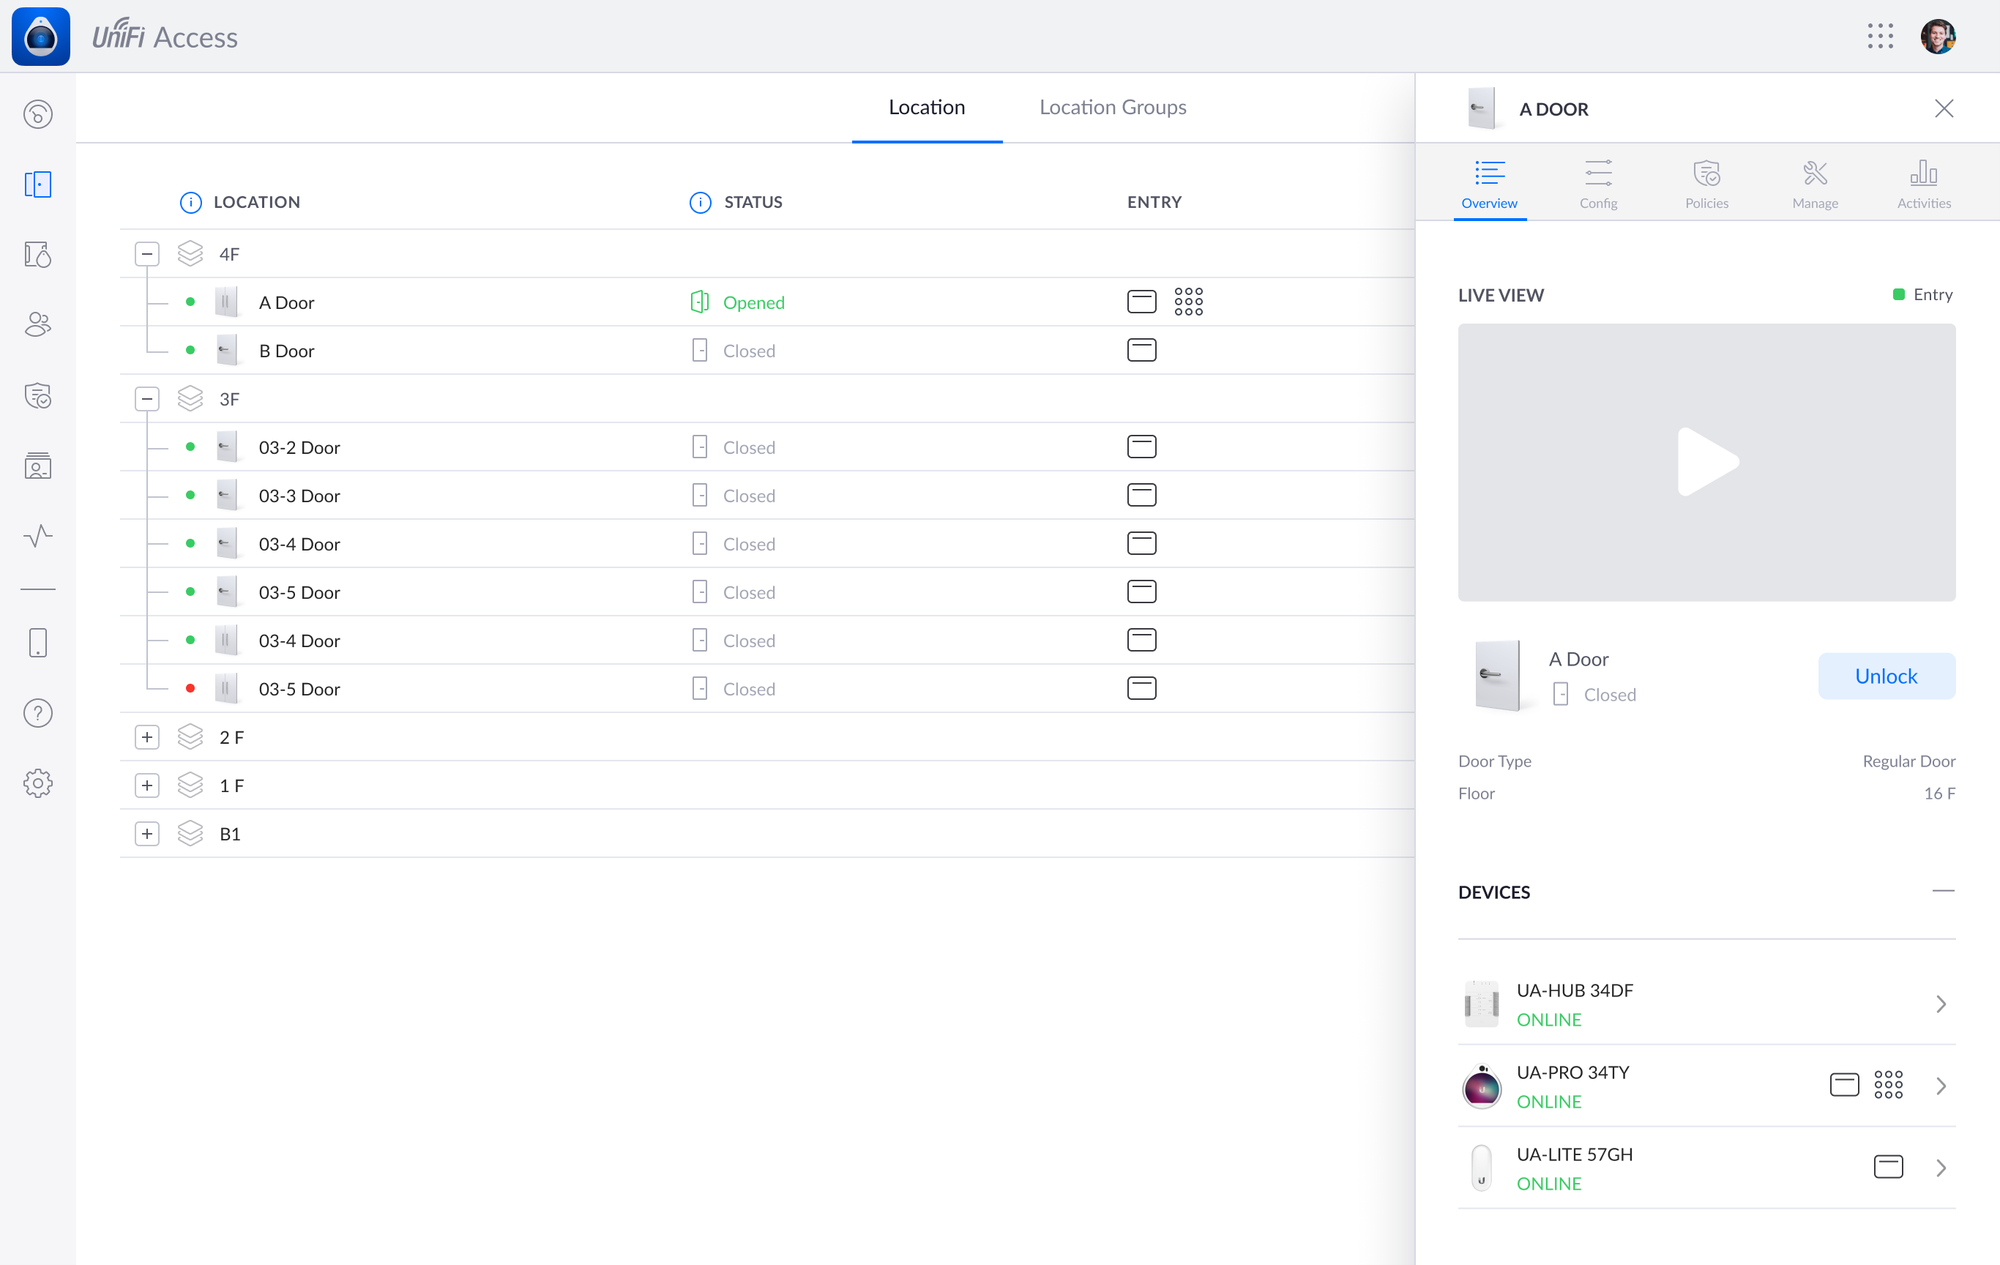Select the 03-5 Door row with the red status dot

tap(300, 689)
